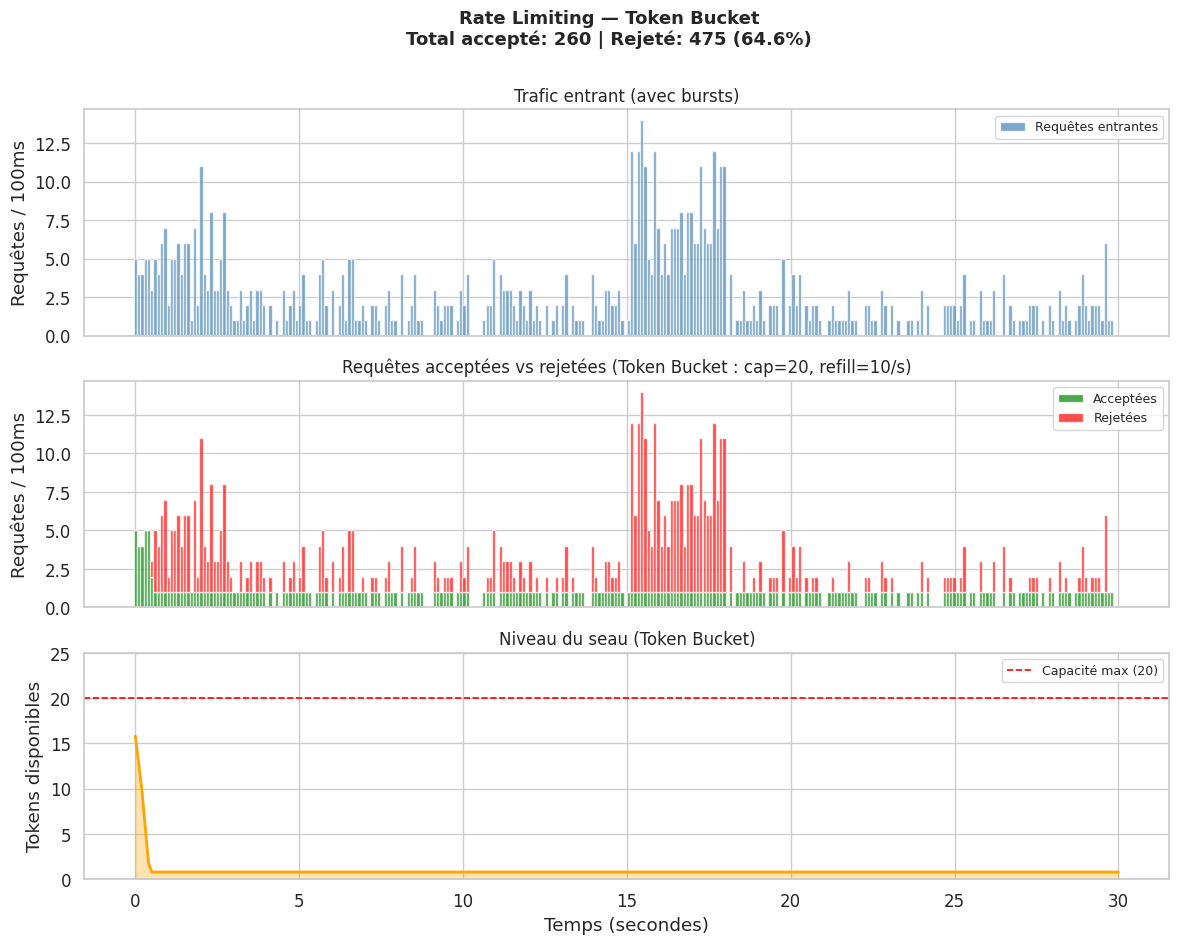Click the Requêtes acceptées vs rejetées subplot title
Image resolution: width=1179 pixels, height=944 pixels.
[x=626, y=367]
